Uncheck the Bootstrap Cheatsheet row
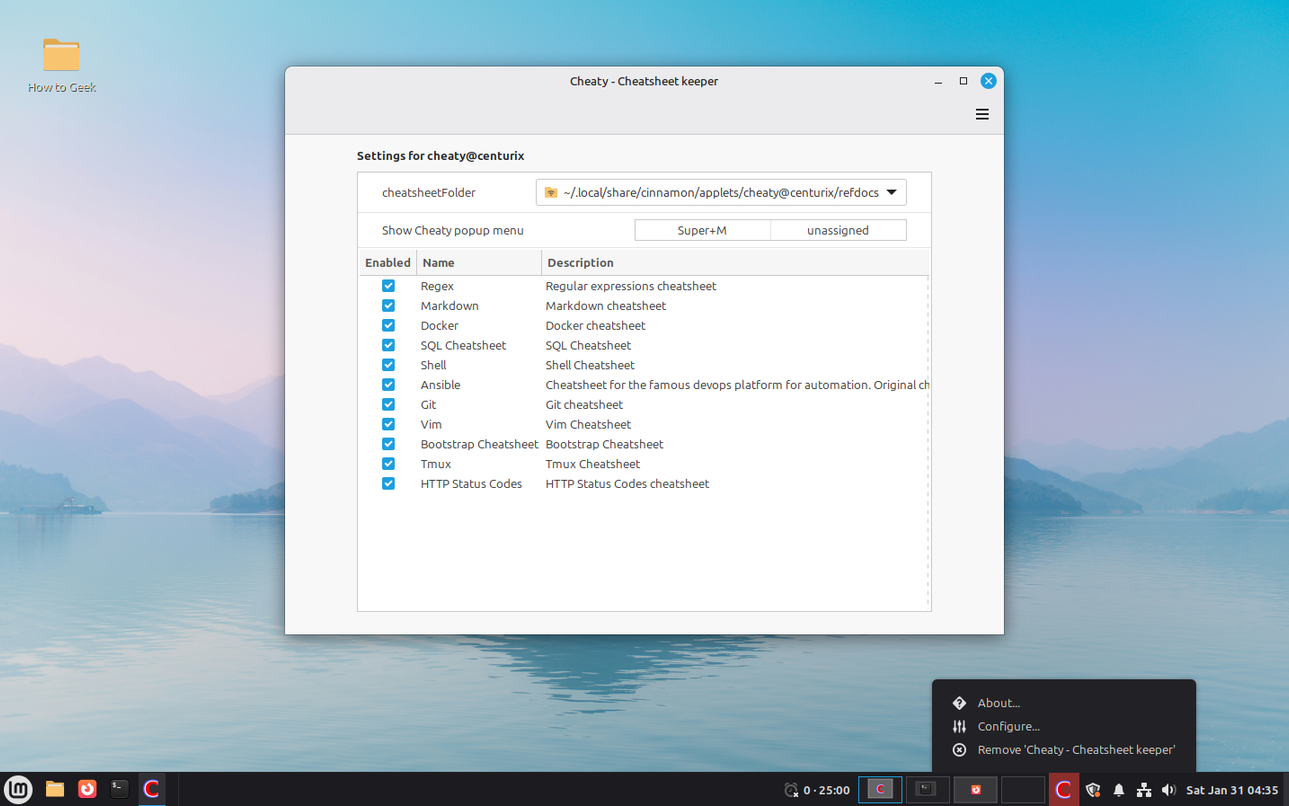Viewport: 1289px width, 806px height. click(x=388, y=444)
